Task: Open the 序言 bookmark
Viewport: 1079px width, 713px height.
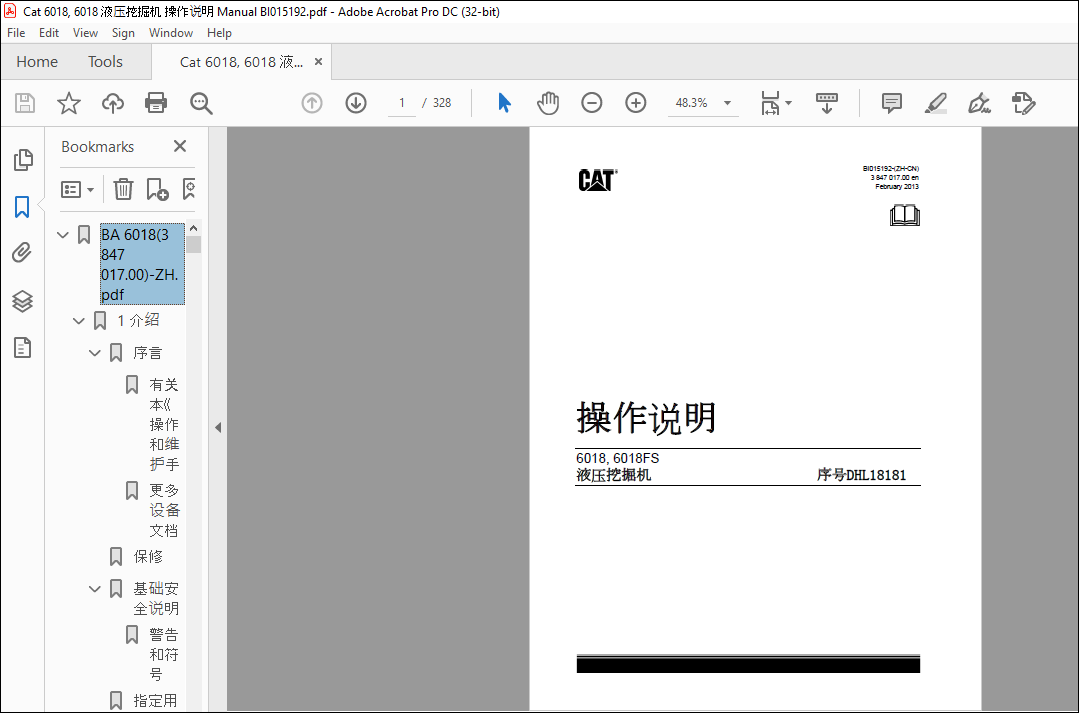Action: (x=147, y=353)
